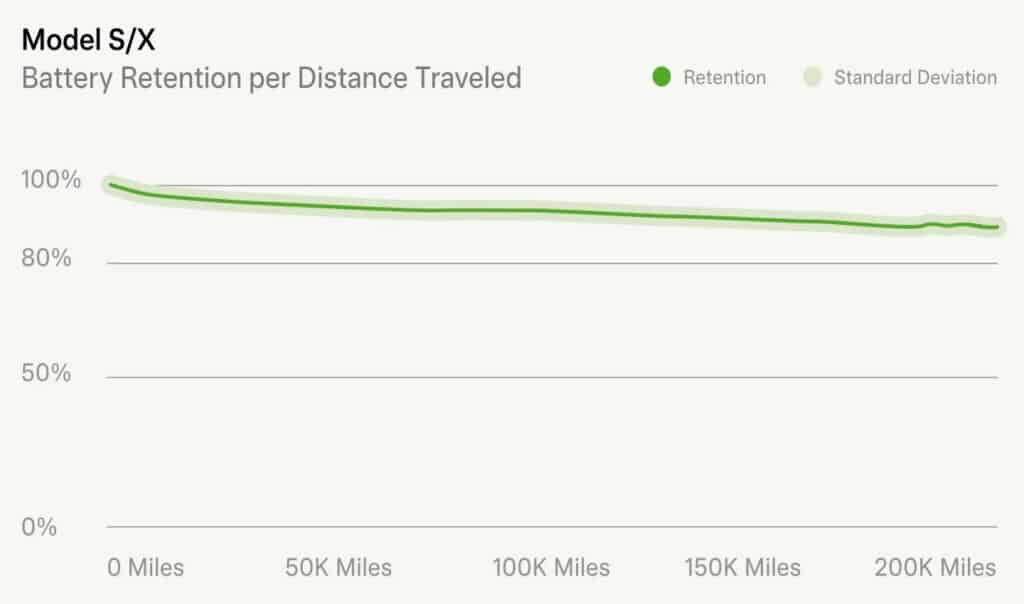Click the 200K Miles axis label
This screenshot has width=1024, height=604.
tap(937, 568)
